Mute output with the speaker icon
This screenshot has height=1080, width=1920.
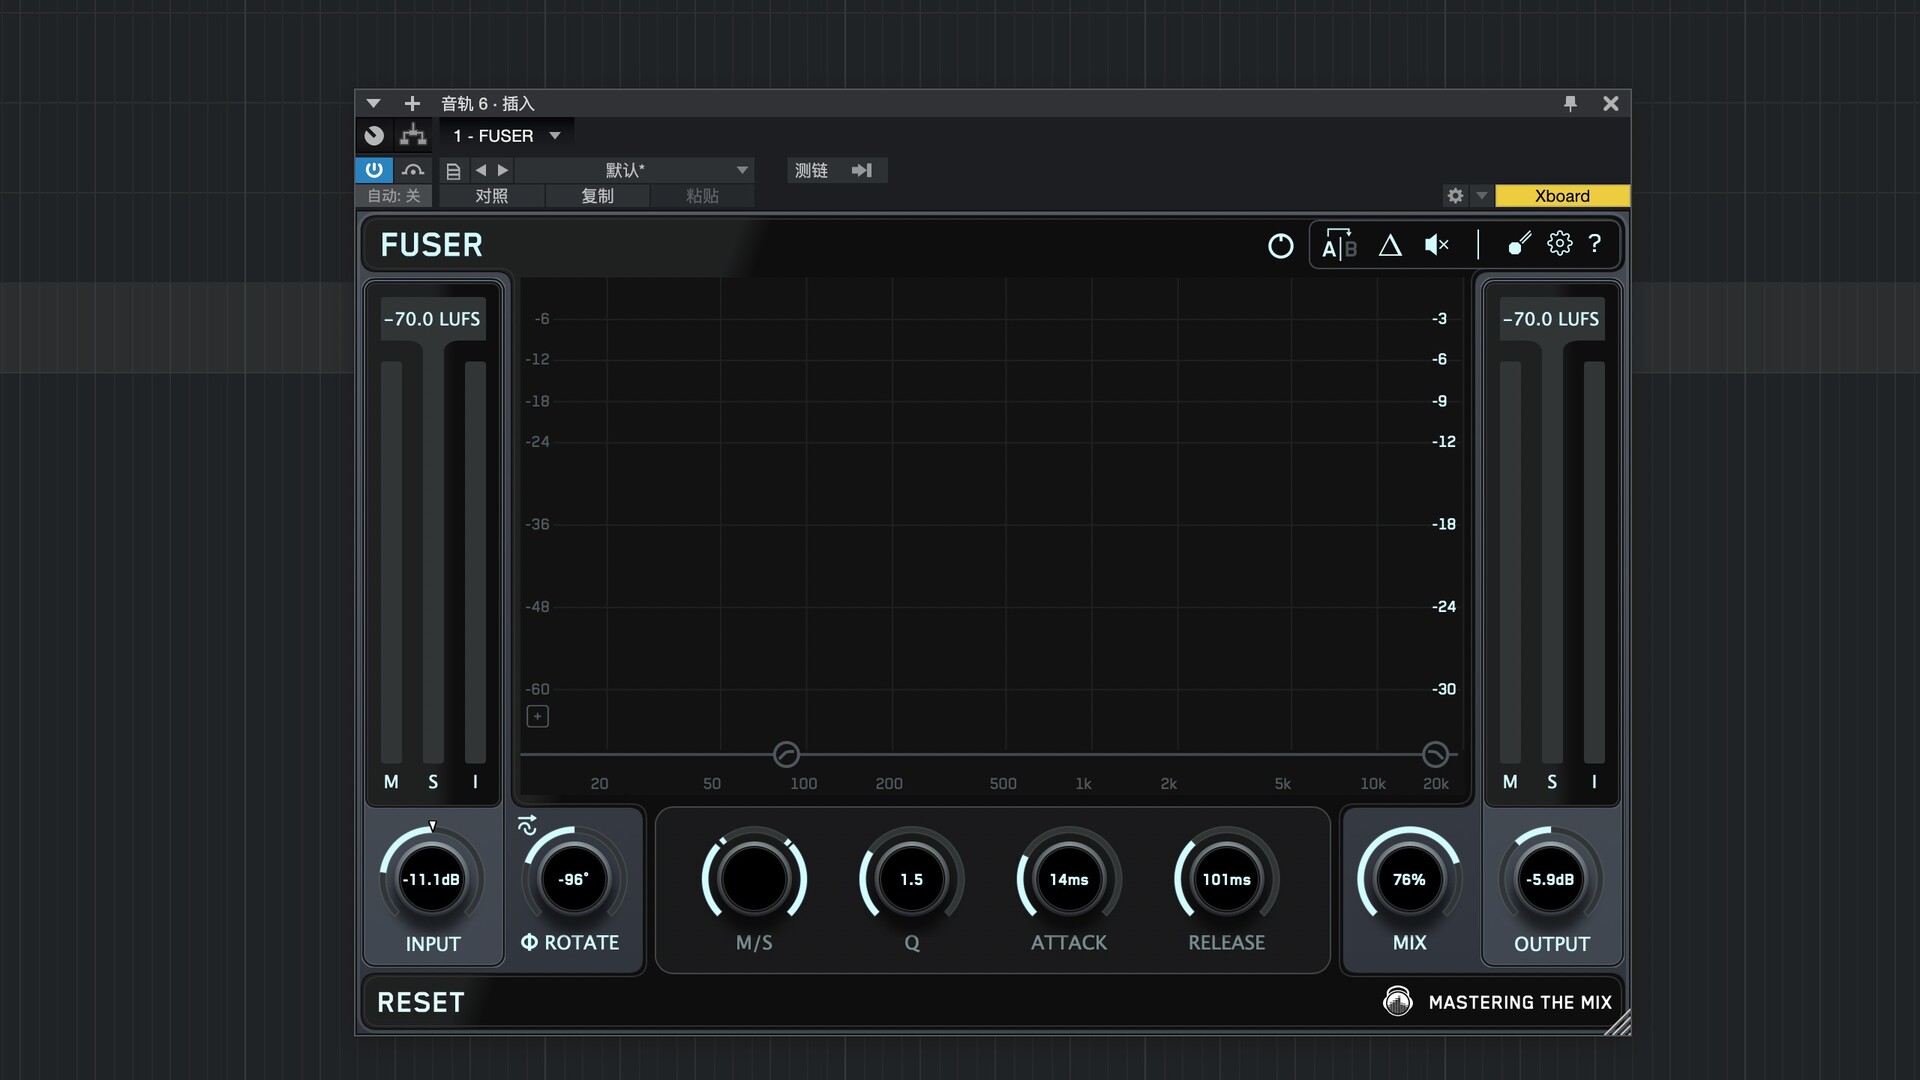point(1437,245)
